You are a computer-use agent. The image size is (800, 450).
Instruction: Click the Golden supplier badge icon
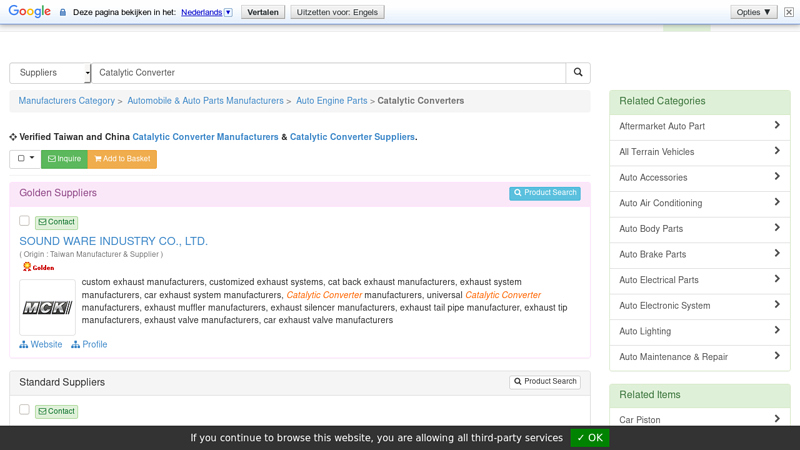coord(39,267)
